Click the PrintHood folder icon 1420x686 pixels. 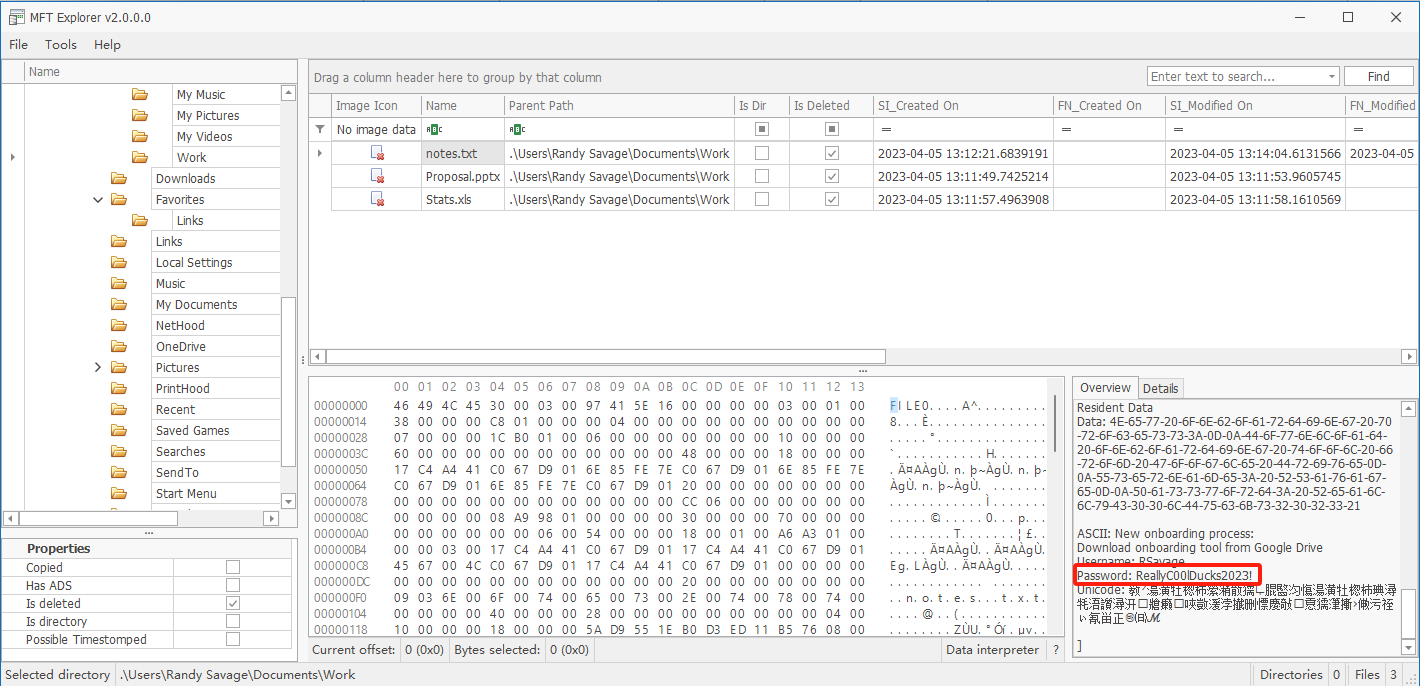(119, 389)
